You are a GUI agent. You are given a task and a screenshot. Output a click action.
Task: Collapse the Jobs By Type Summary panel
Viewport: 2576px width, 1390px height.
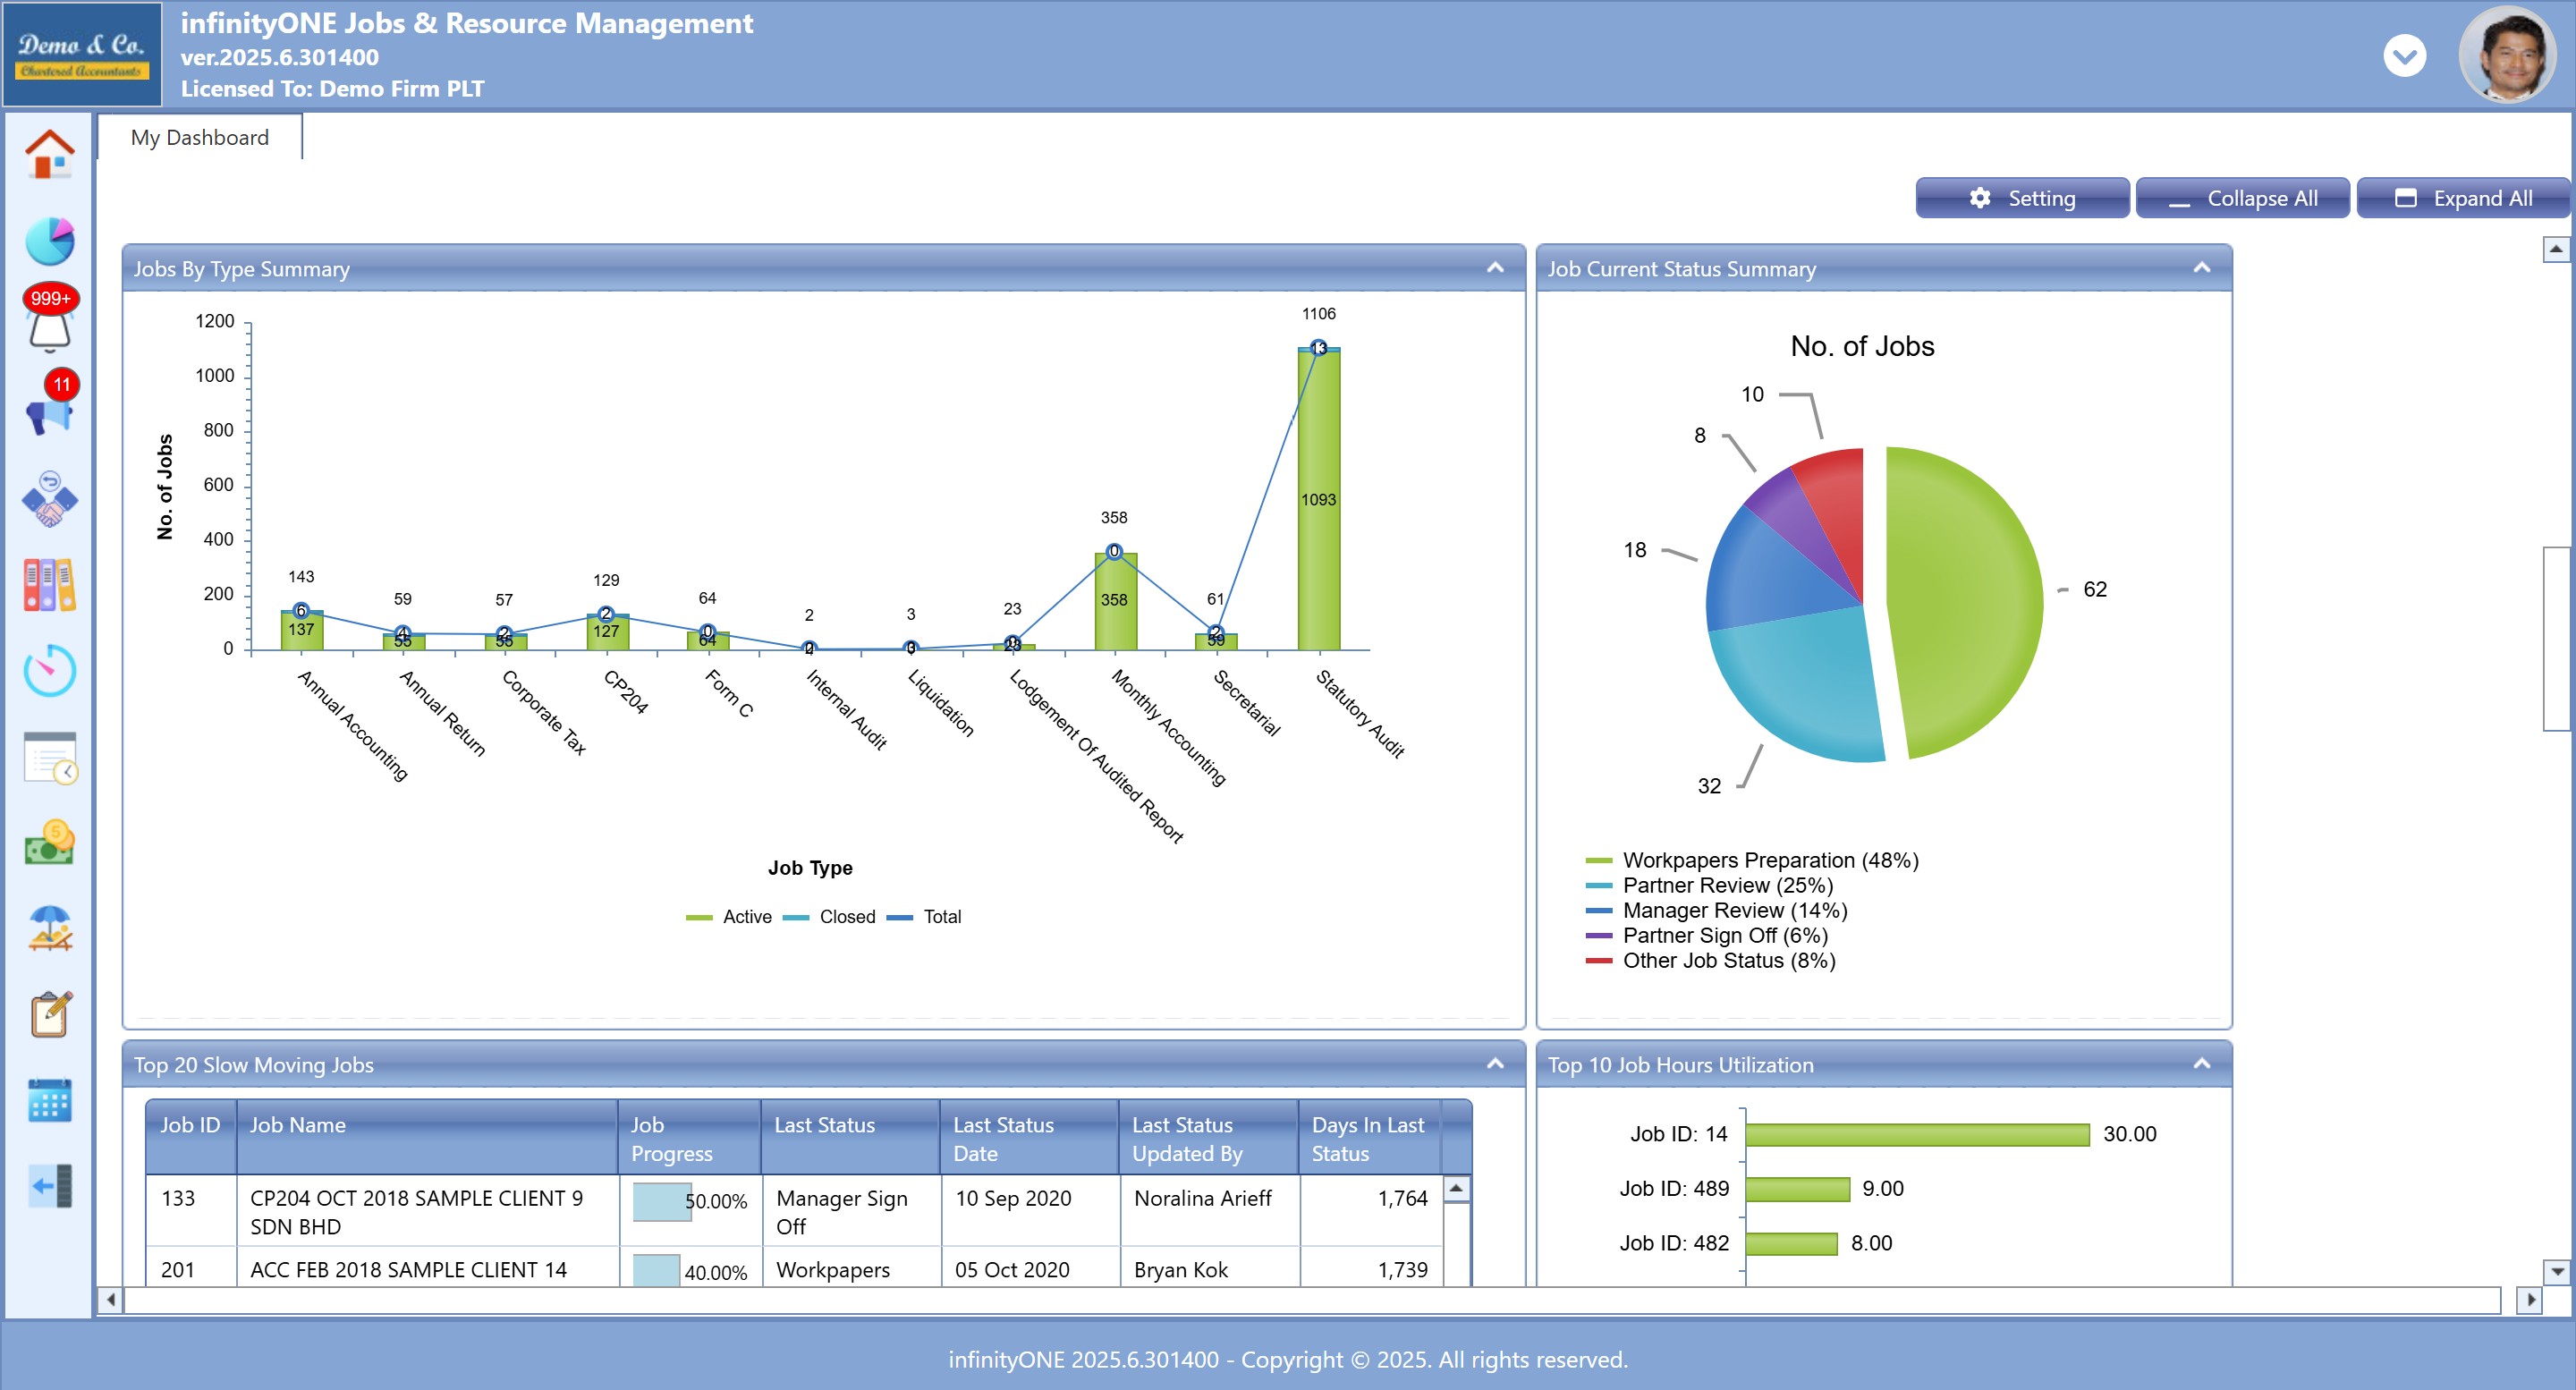1494,267
